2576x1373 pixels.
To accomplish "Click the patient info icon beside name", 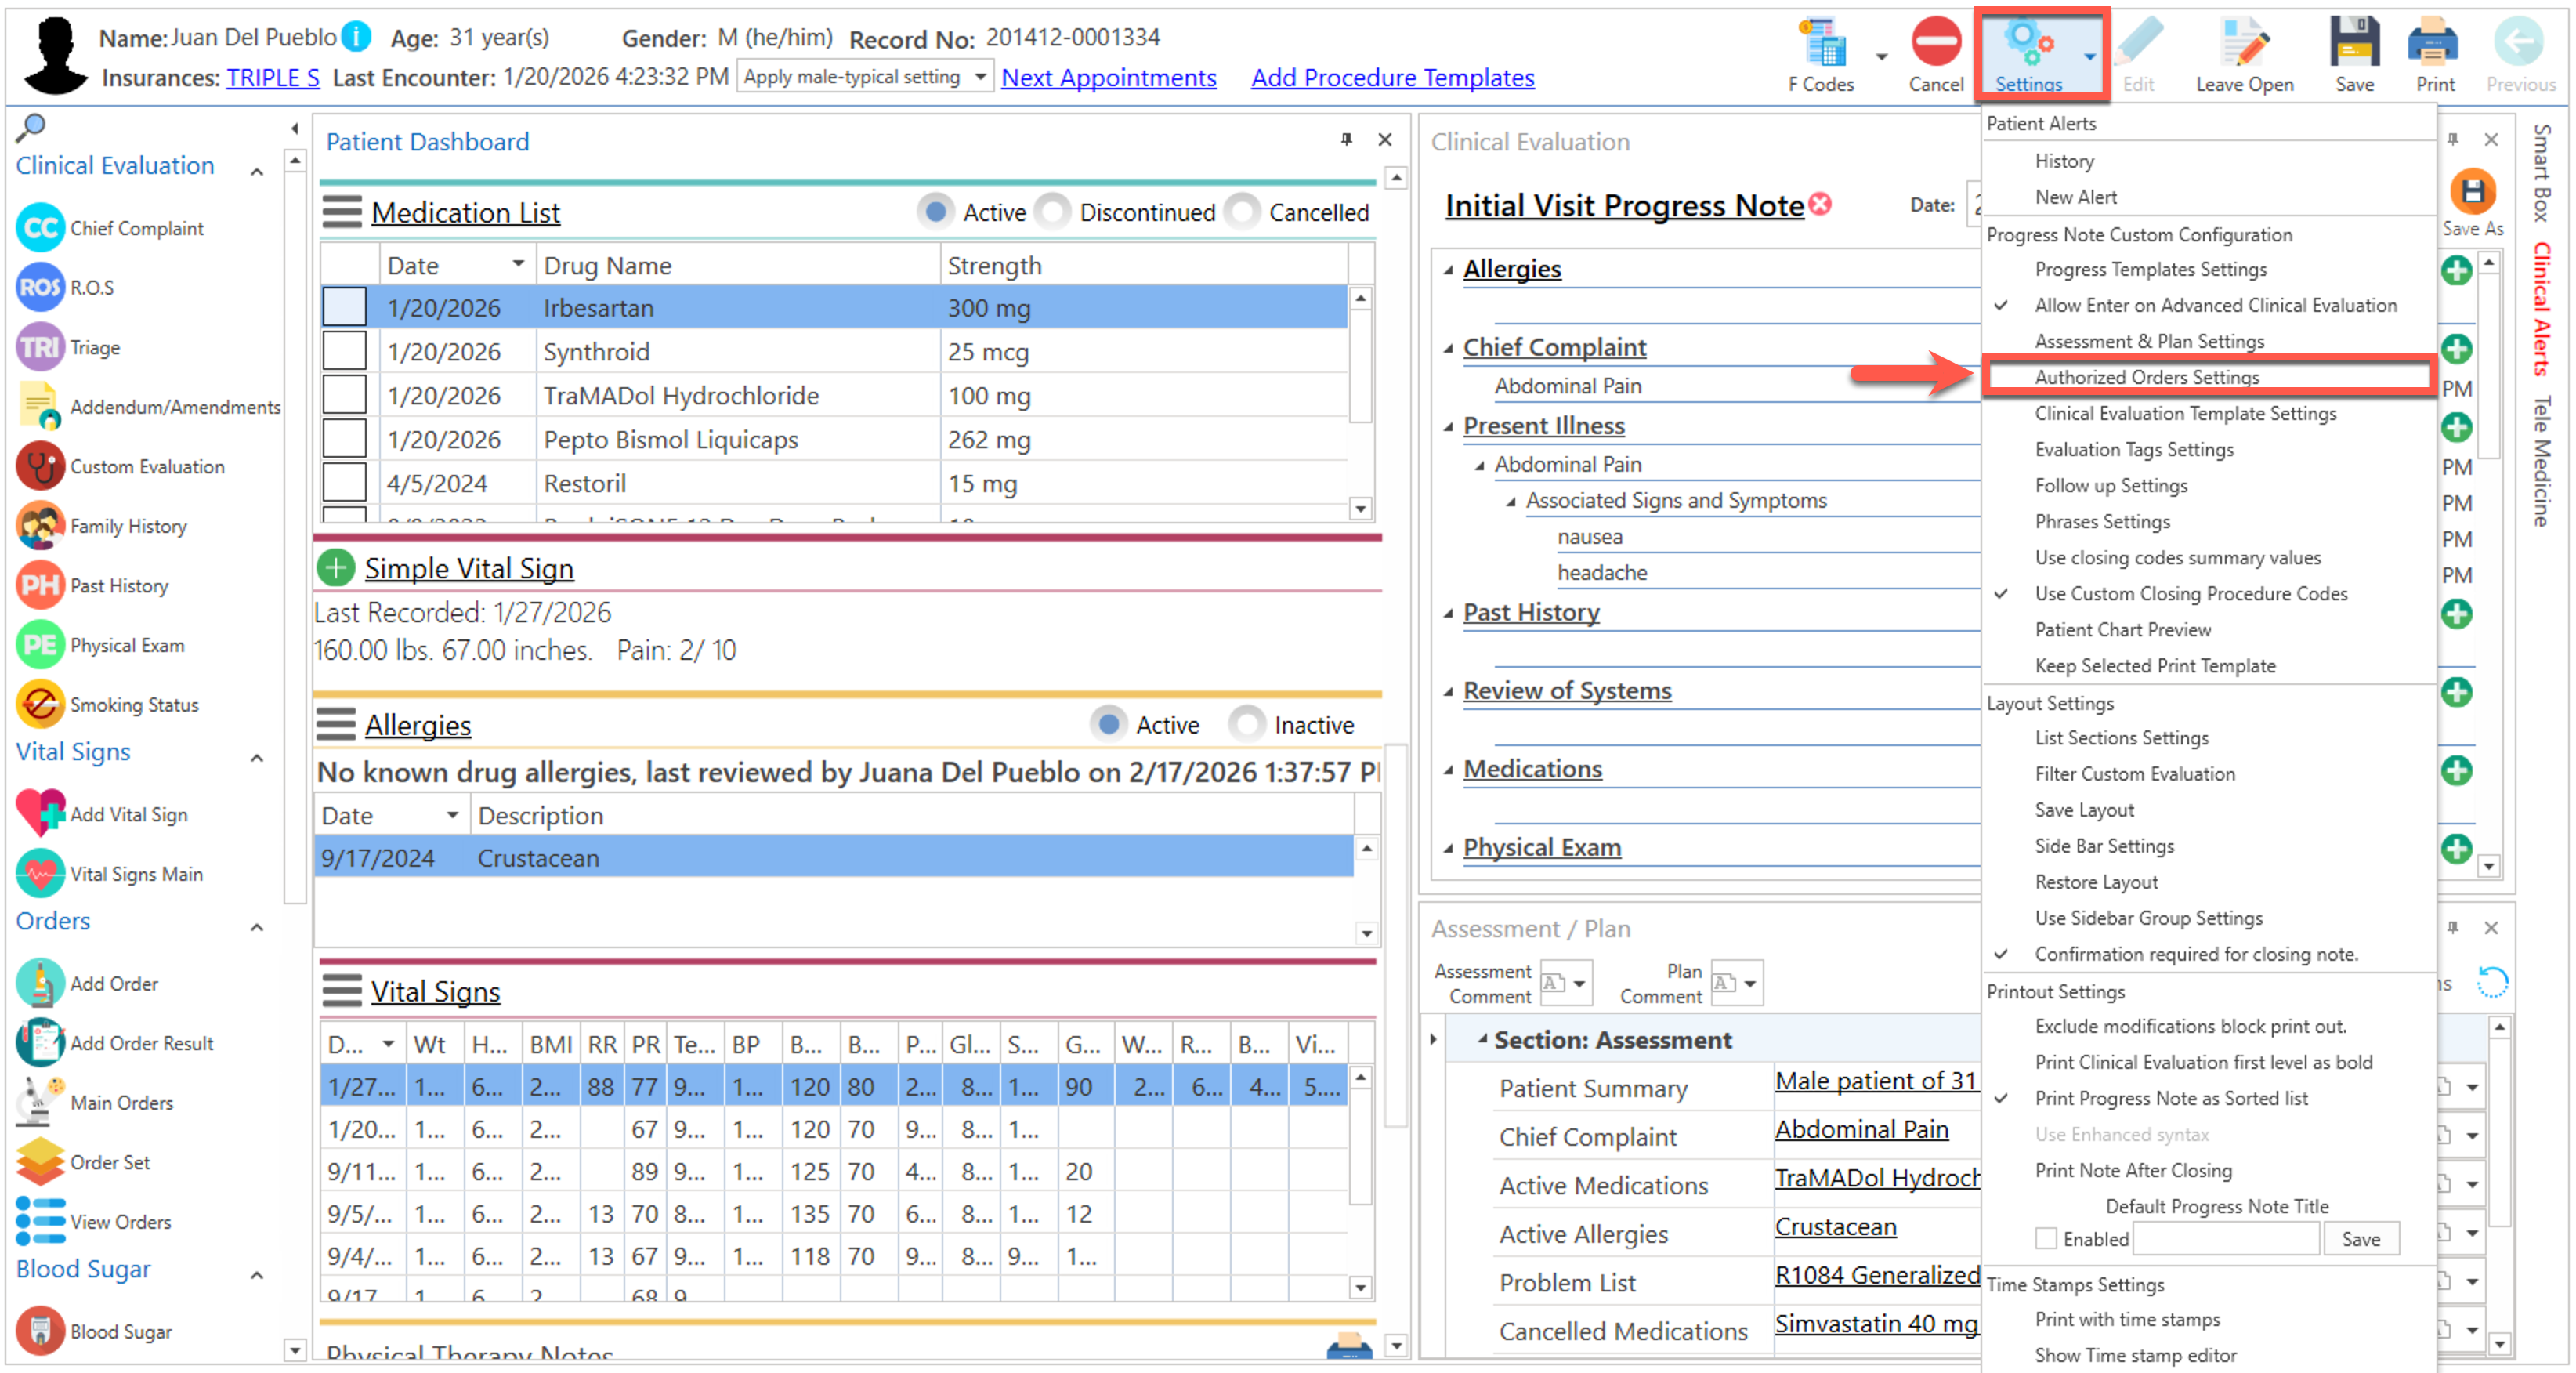I will click(357, 37).
